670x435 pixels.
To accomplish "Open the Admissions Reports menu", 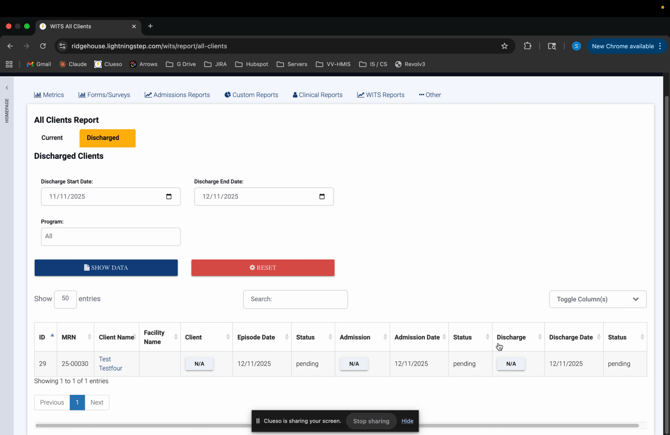I will tap(177, 95).
